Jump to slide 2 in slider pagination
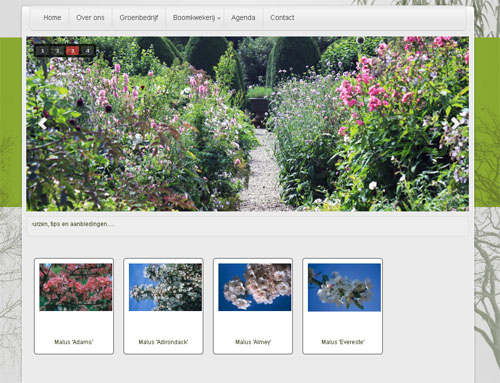This screenshot has width=500, height=383. point(58,51)
